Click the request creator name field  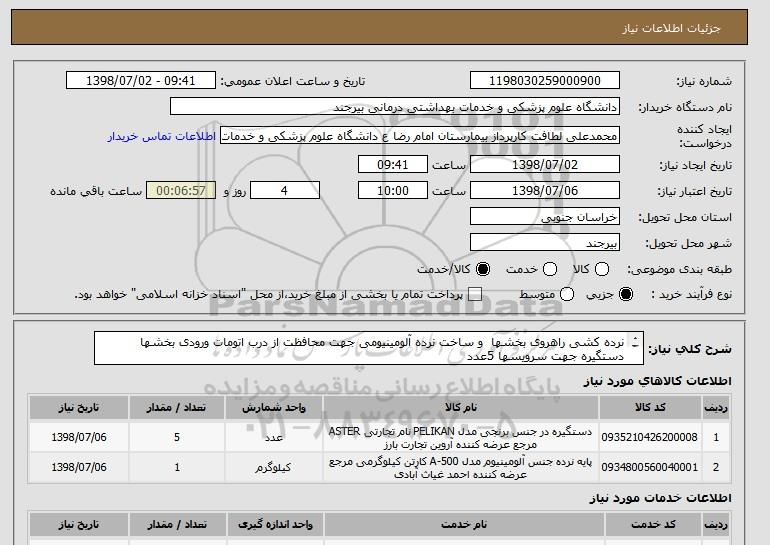coord(419,136)
